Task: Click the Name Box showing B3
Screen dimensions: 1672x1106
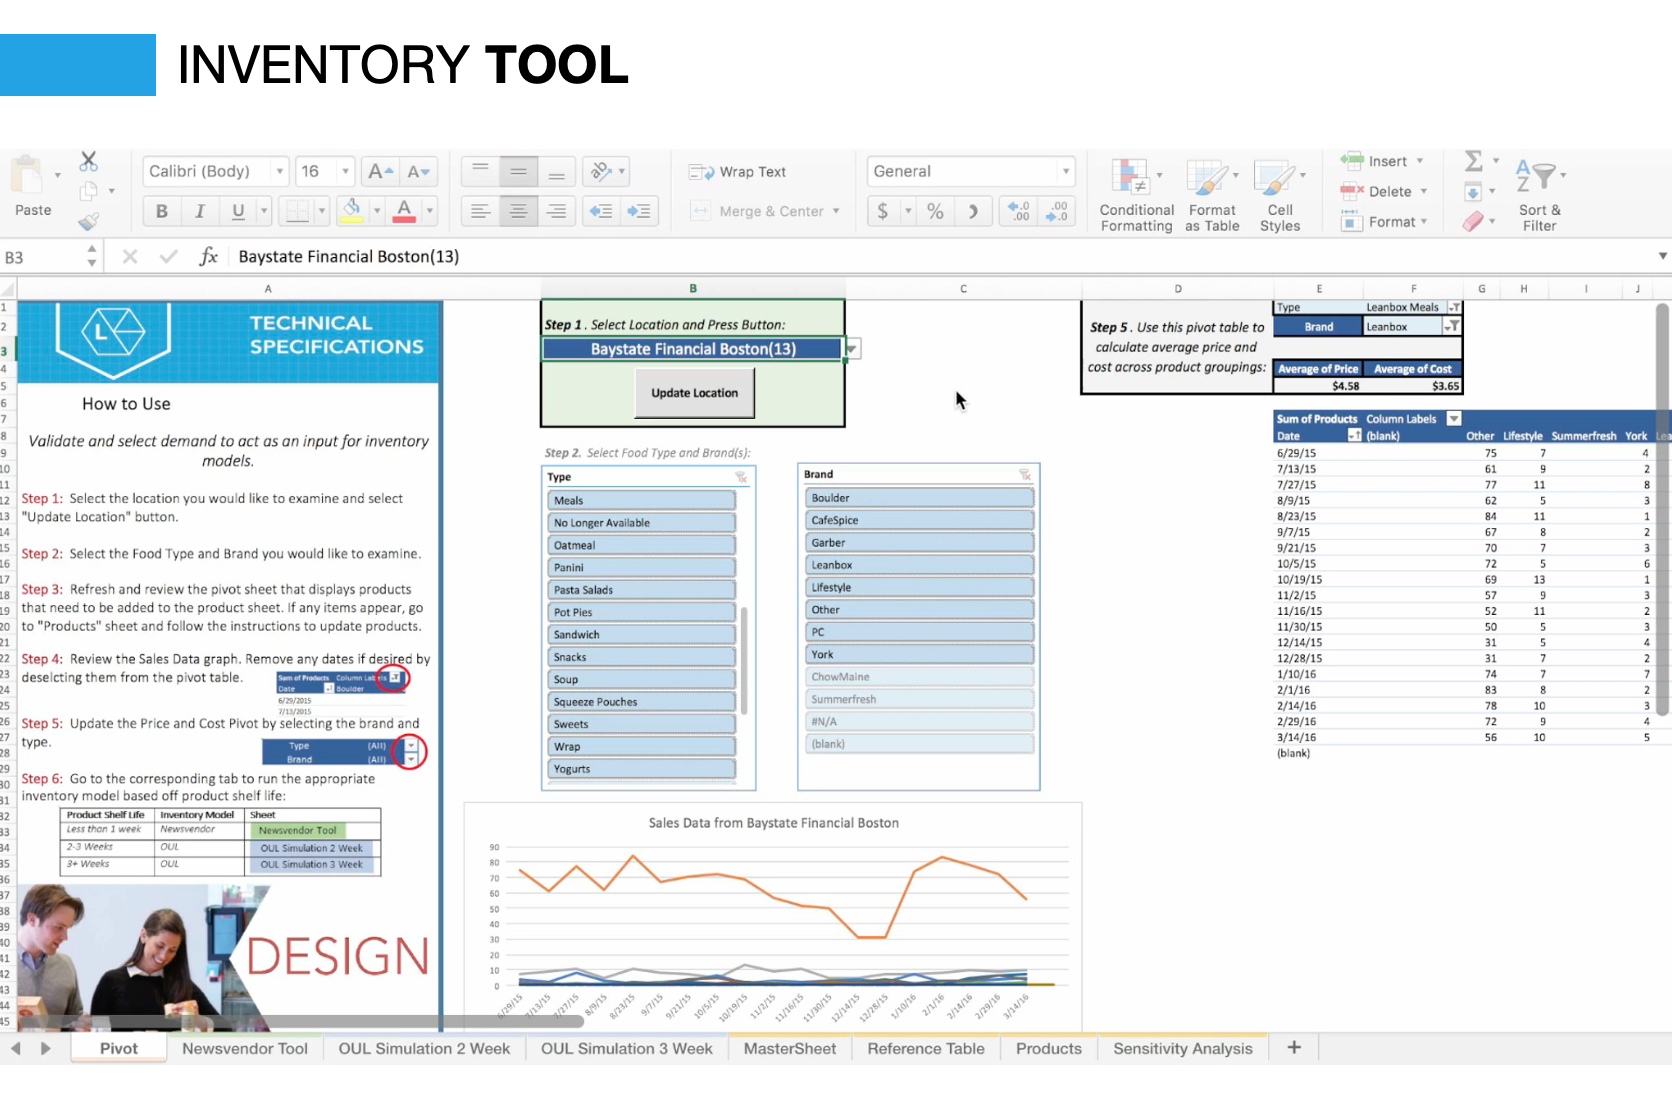Action: coord(42,257)
